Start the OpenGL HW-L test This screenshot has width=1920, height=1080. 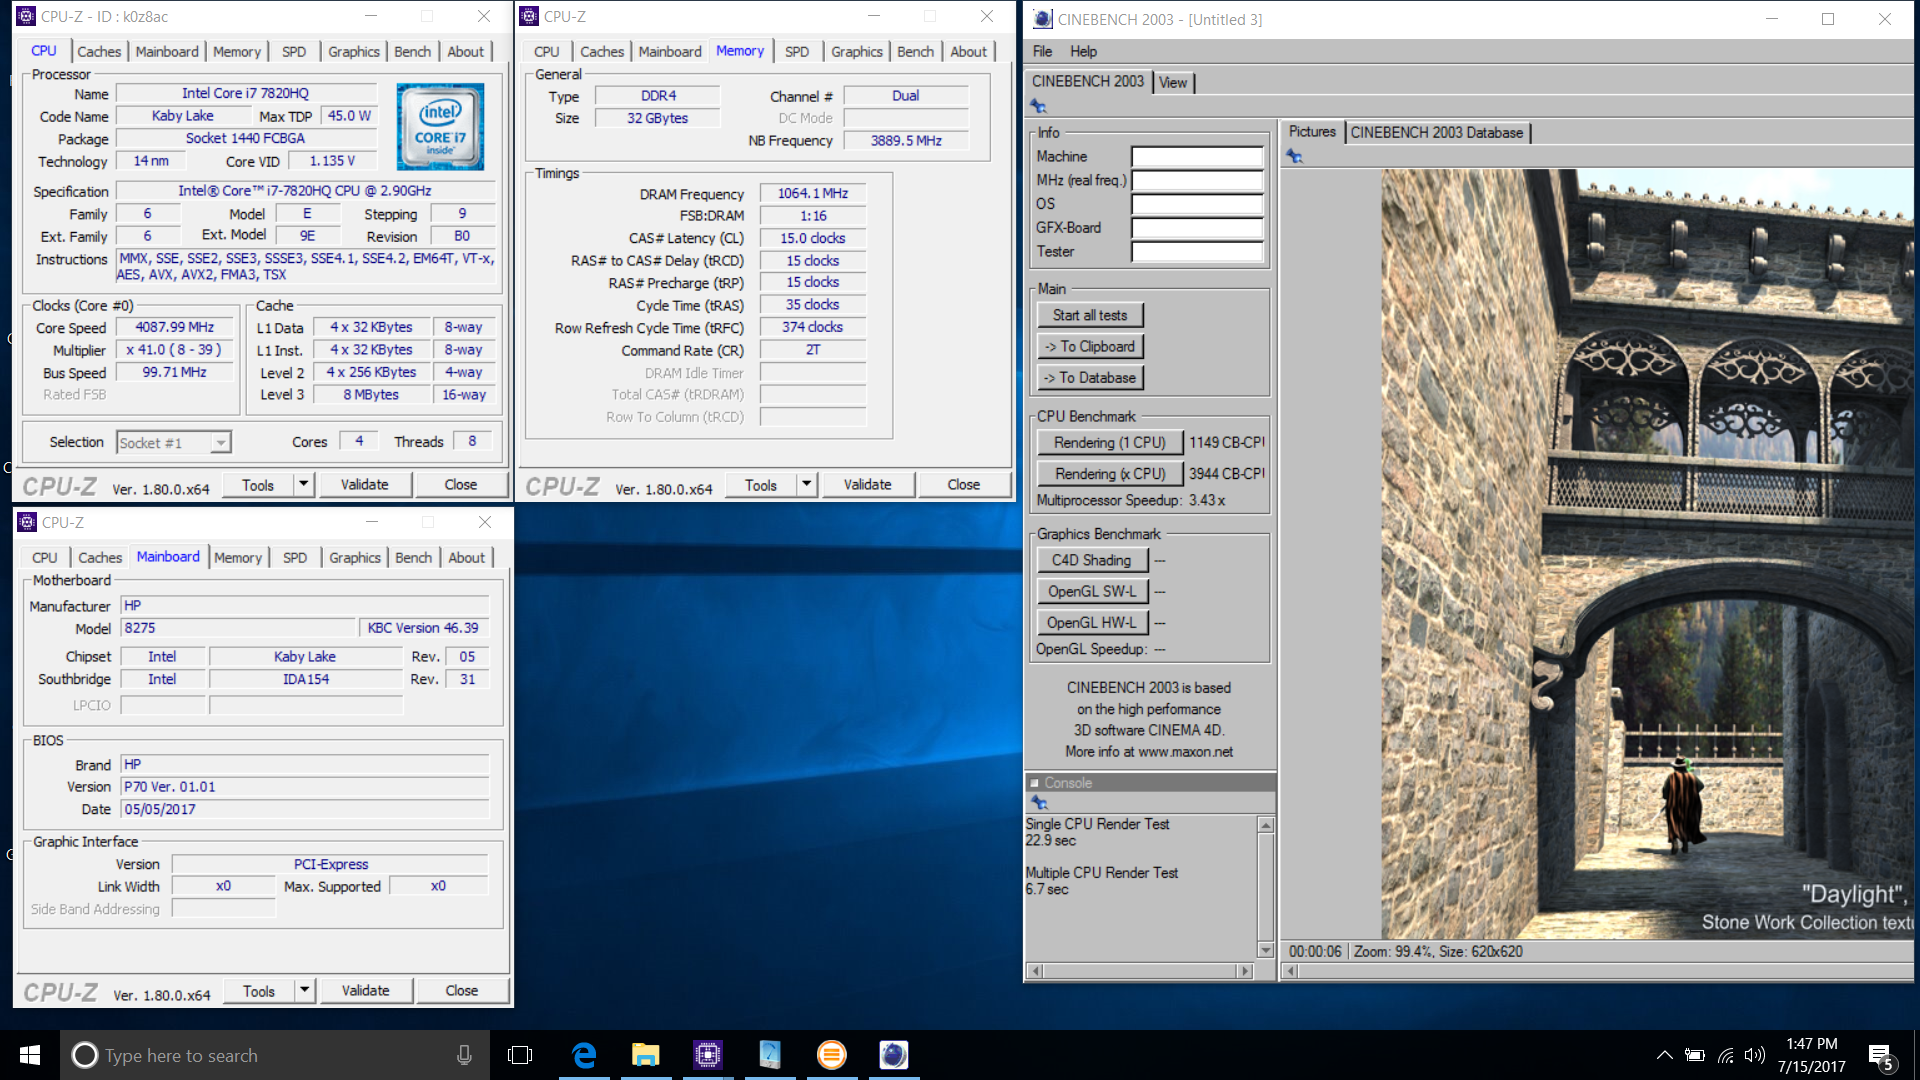tap(1092, 622)
